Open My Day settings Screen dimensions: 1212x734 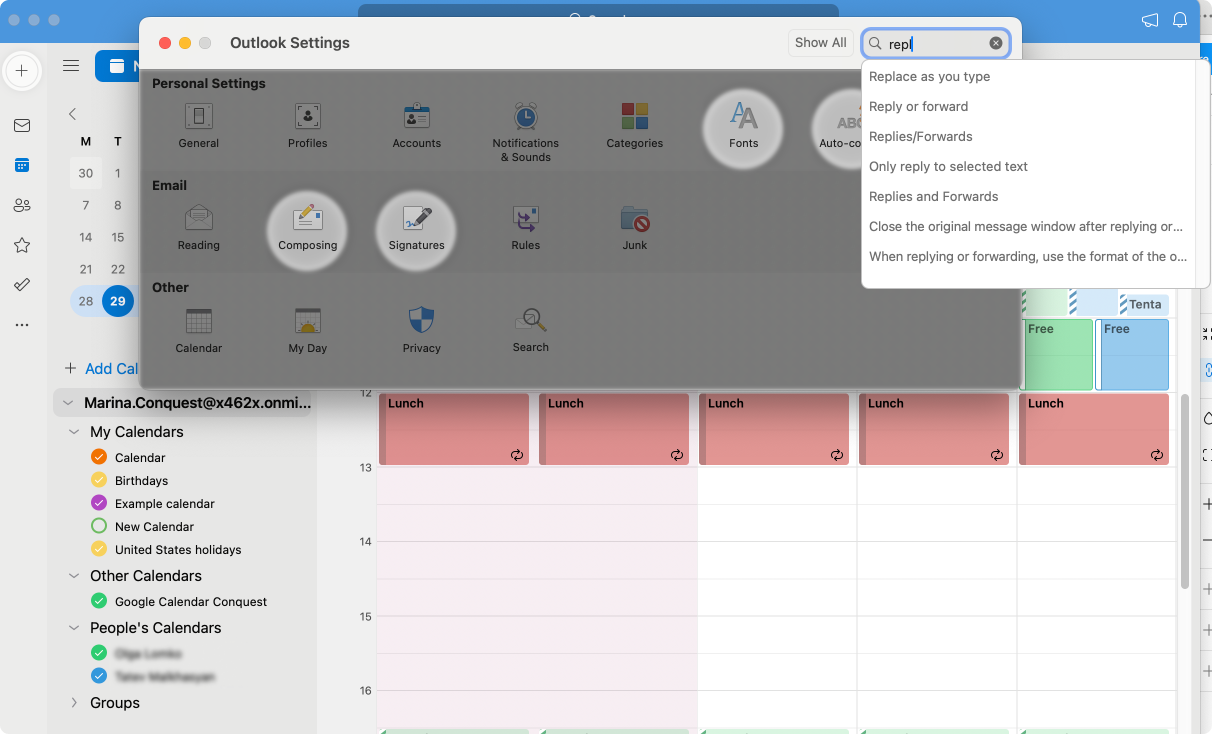click(x=307, y=330)
